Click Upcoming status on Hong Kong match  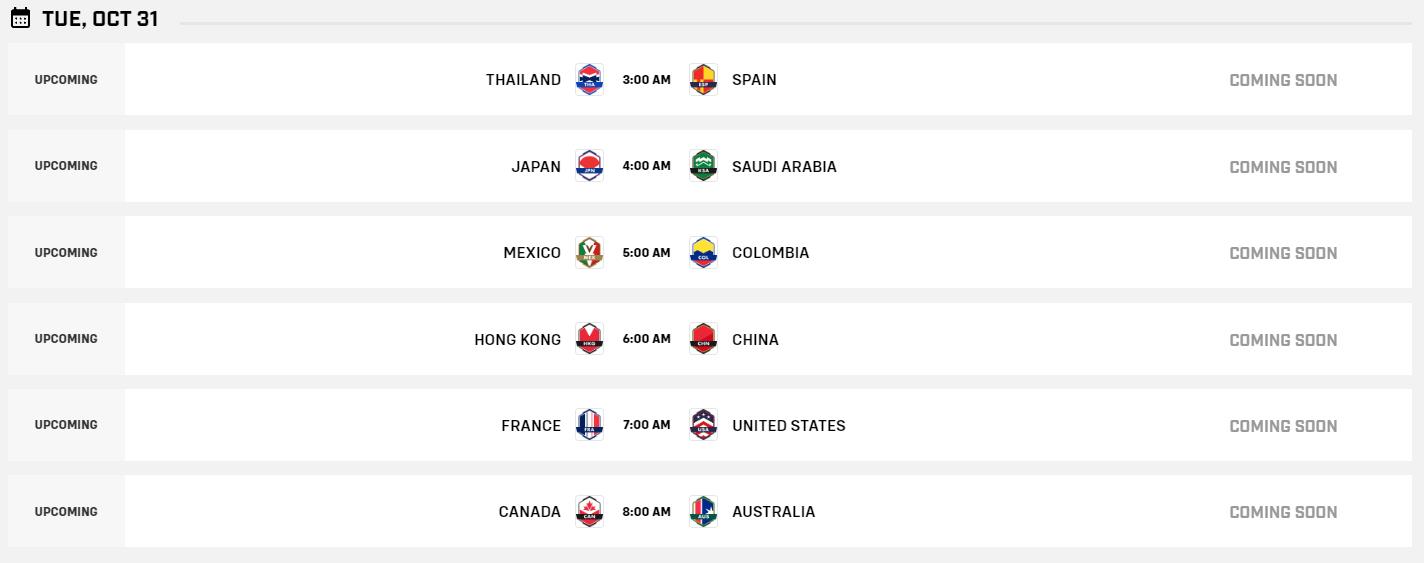pos(66,339)
